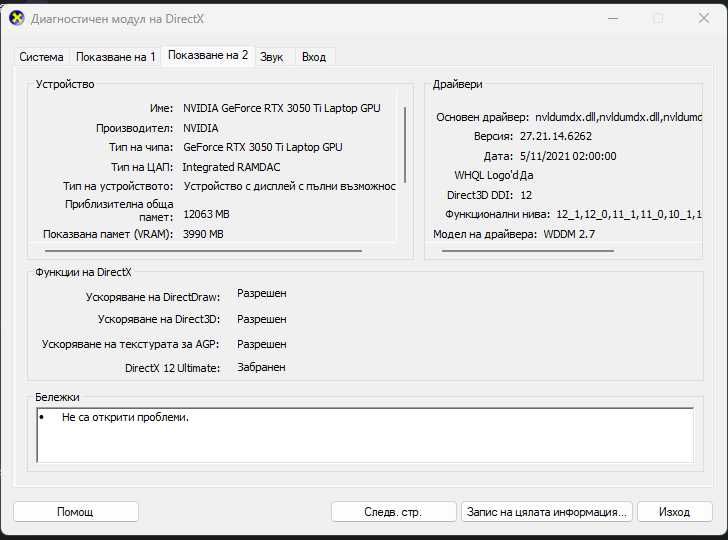
Task: Open the Показване на 1 tab
Action: coord(115,57)
